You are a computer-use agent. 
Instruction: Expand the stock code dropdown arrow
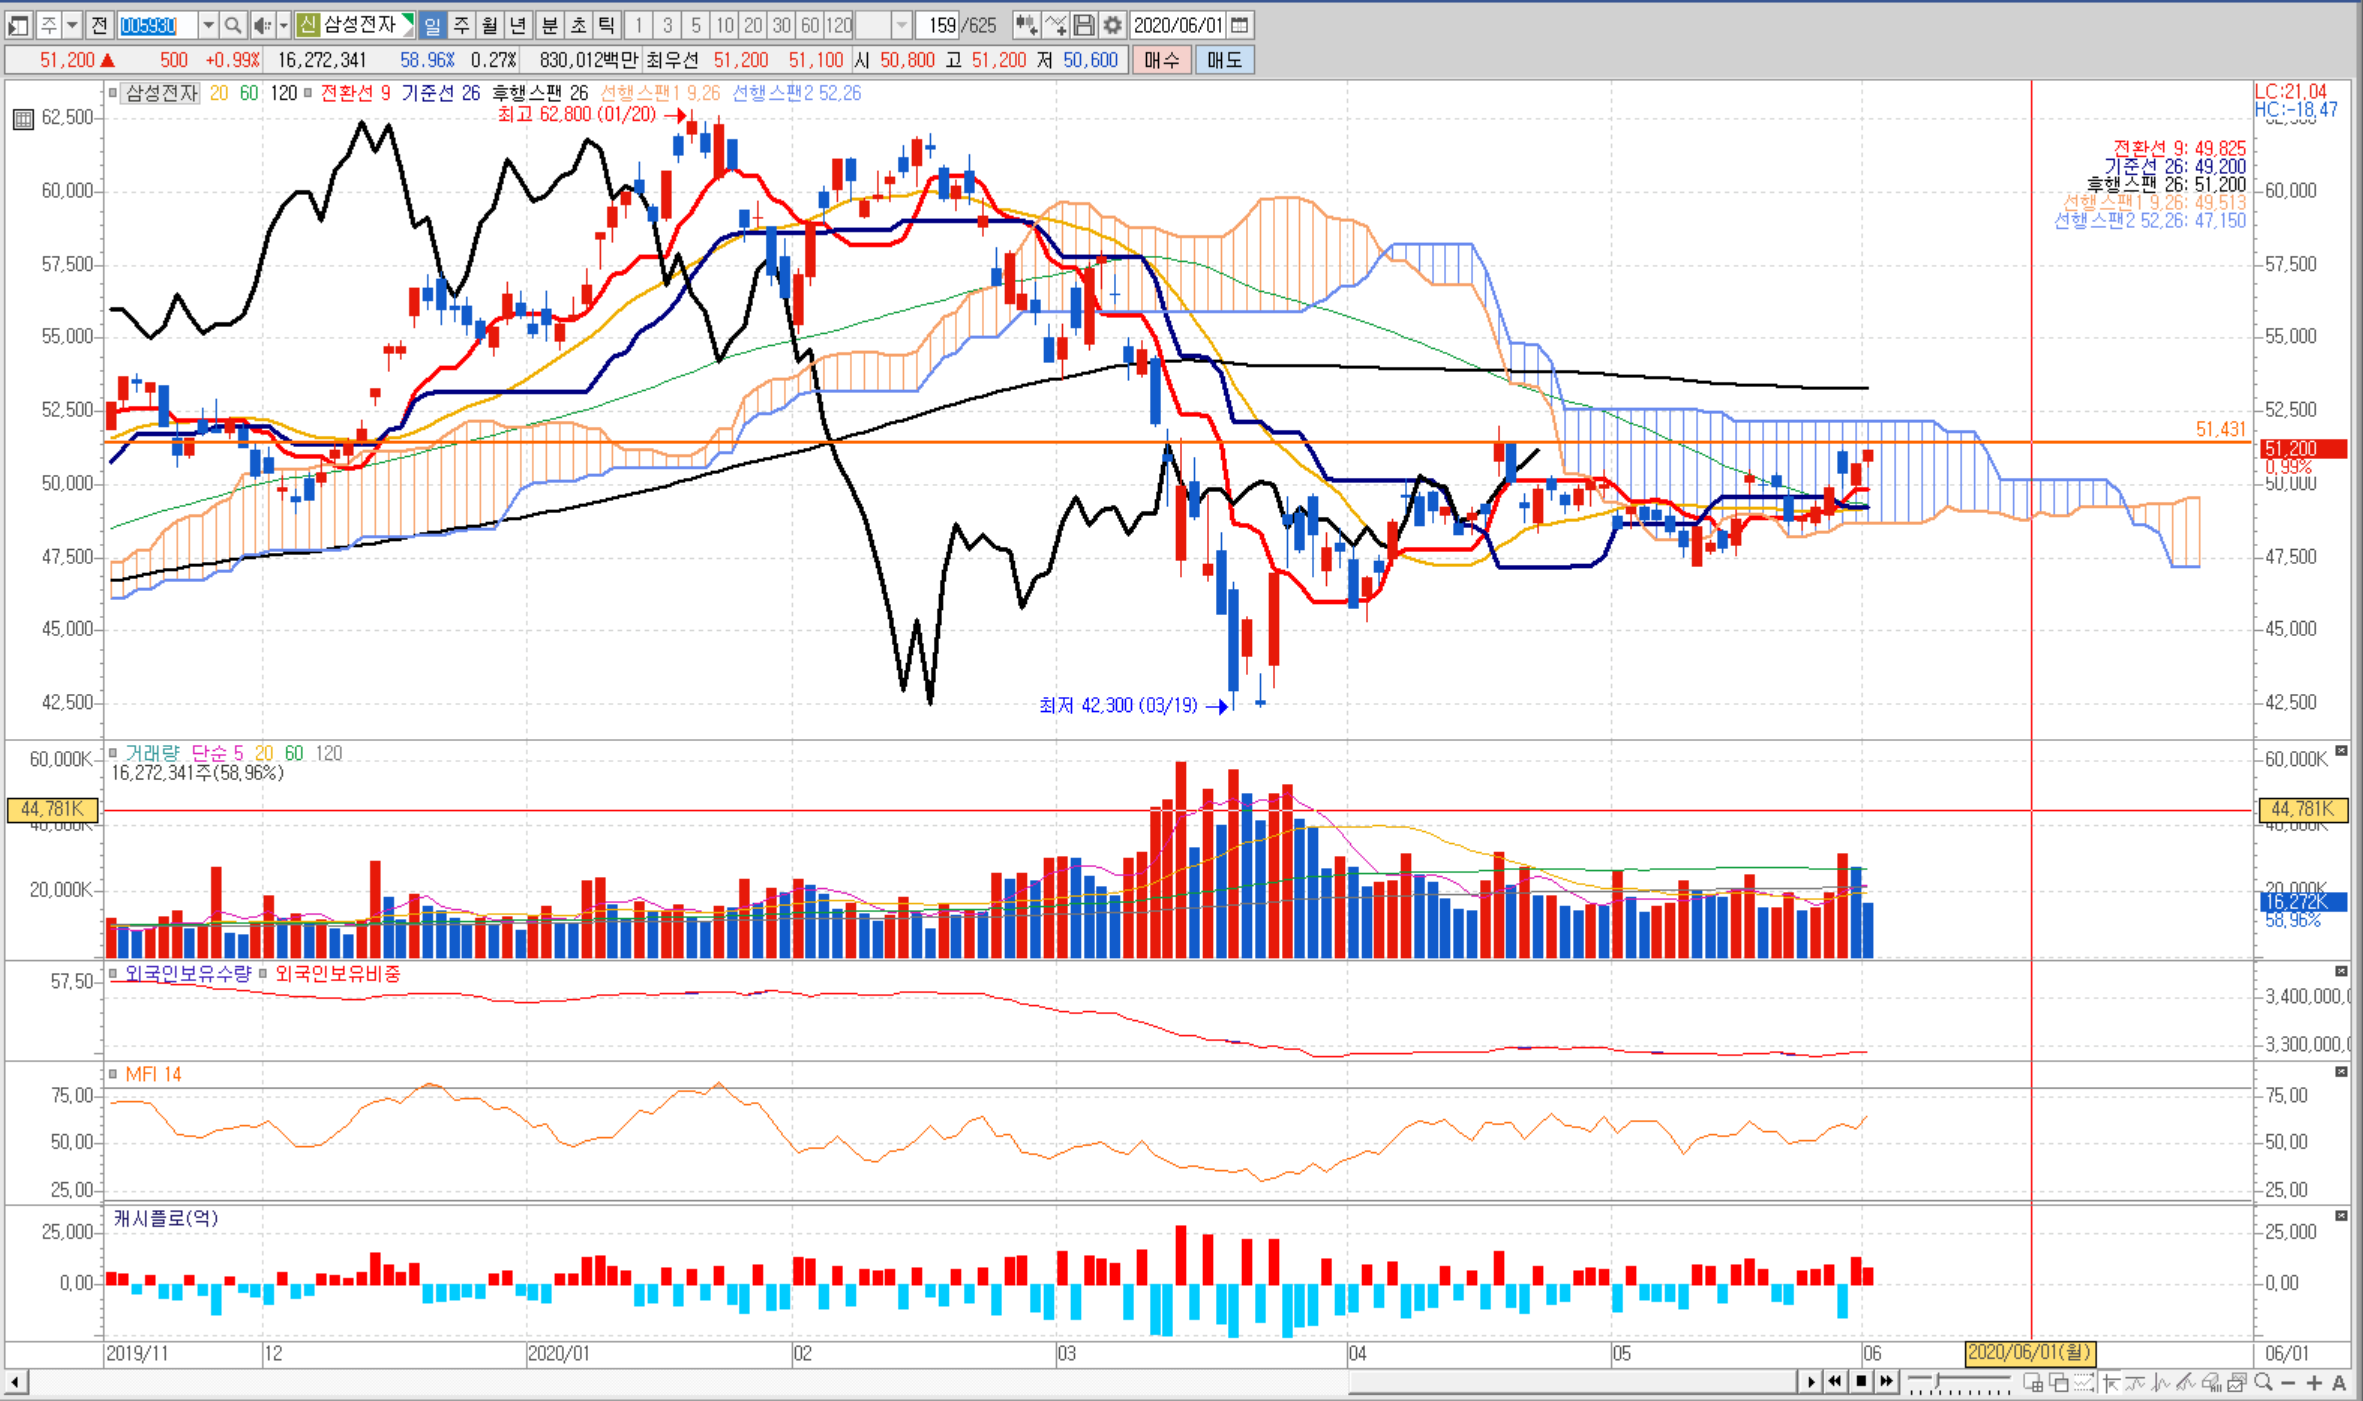[208, 25]
